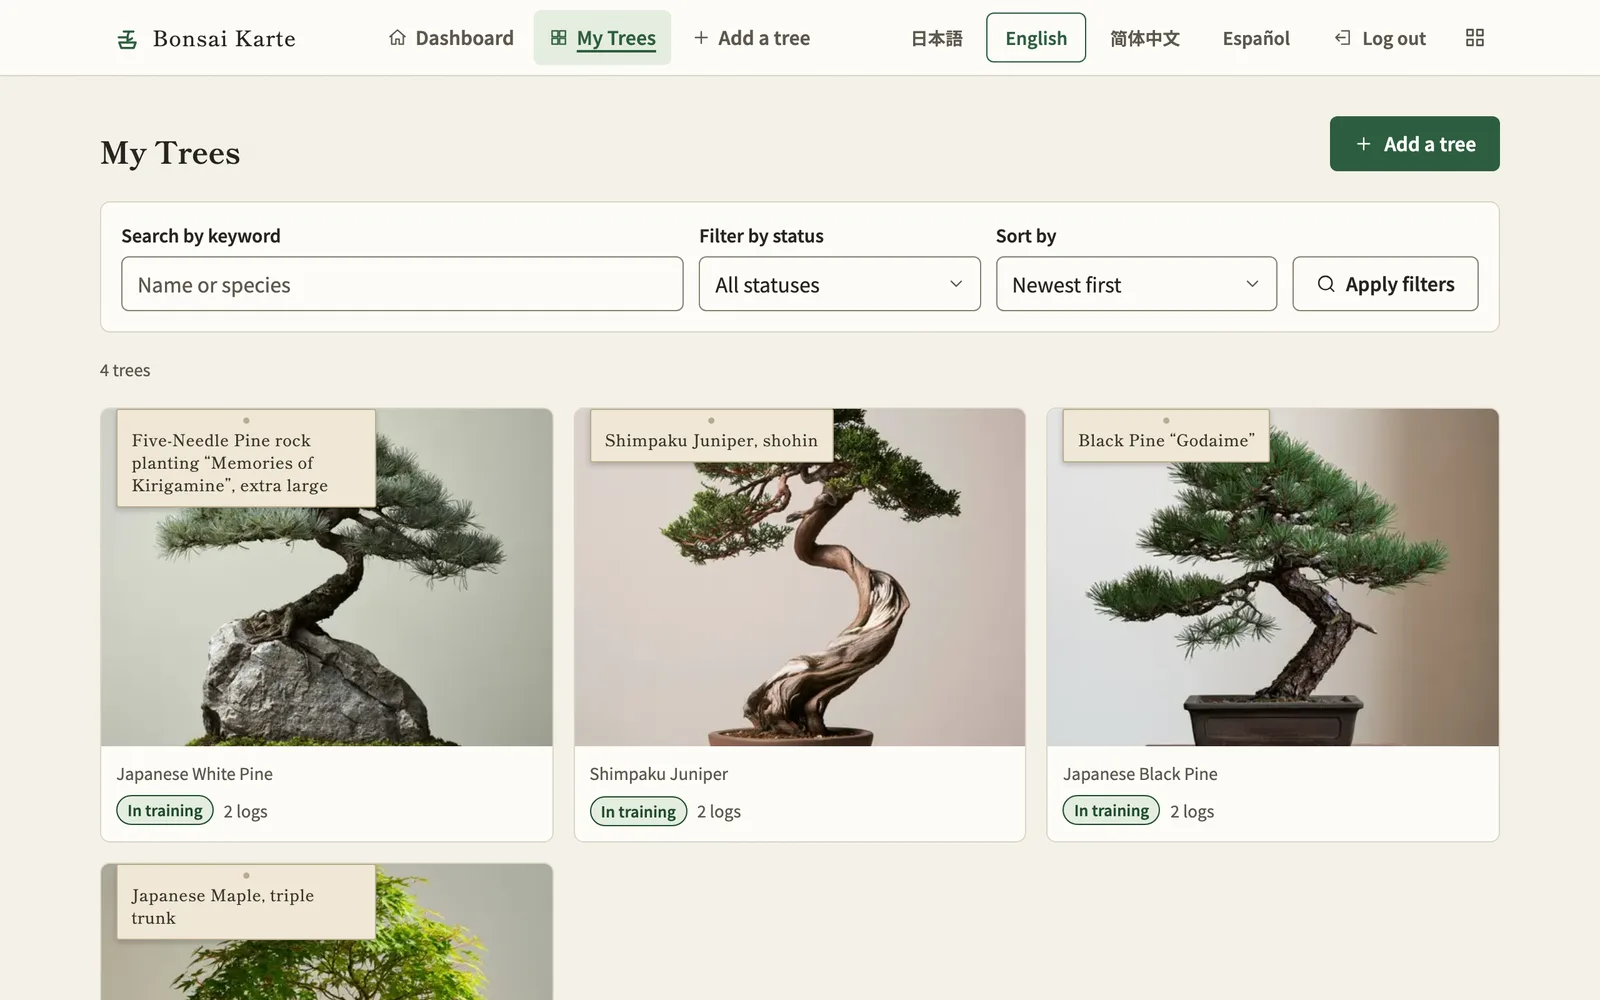Click 2 logs on Japanese White Pine card
1600x1000 pixels.
click(245, 811)
